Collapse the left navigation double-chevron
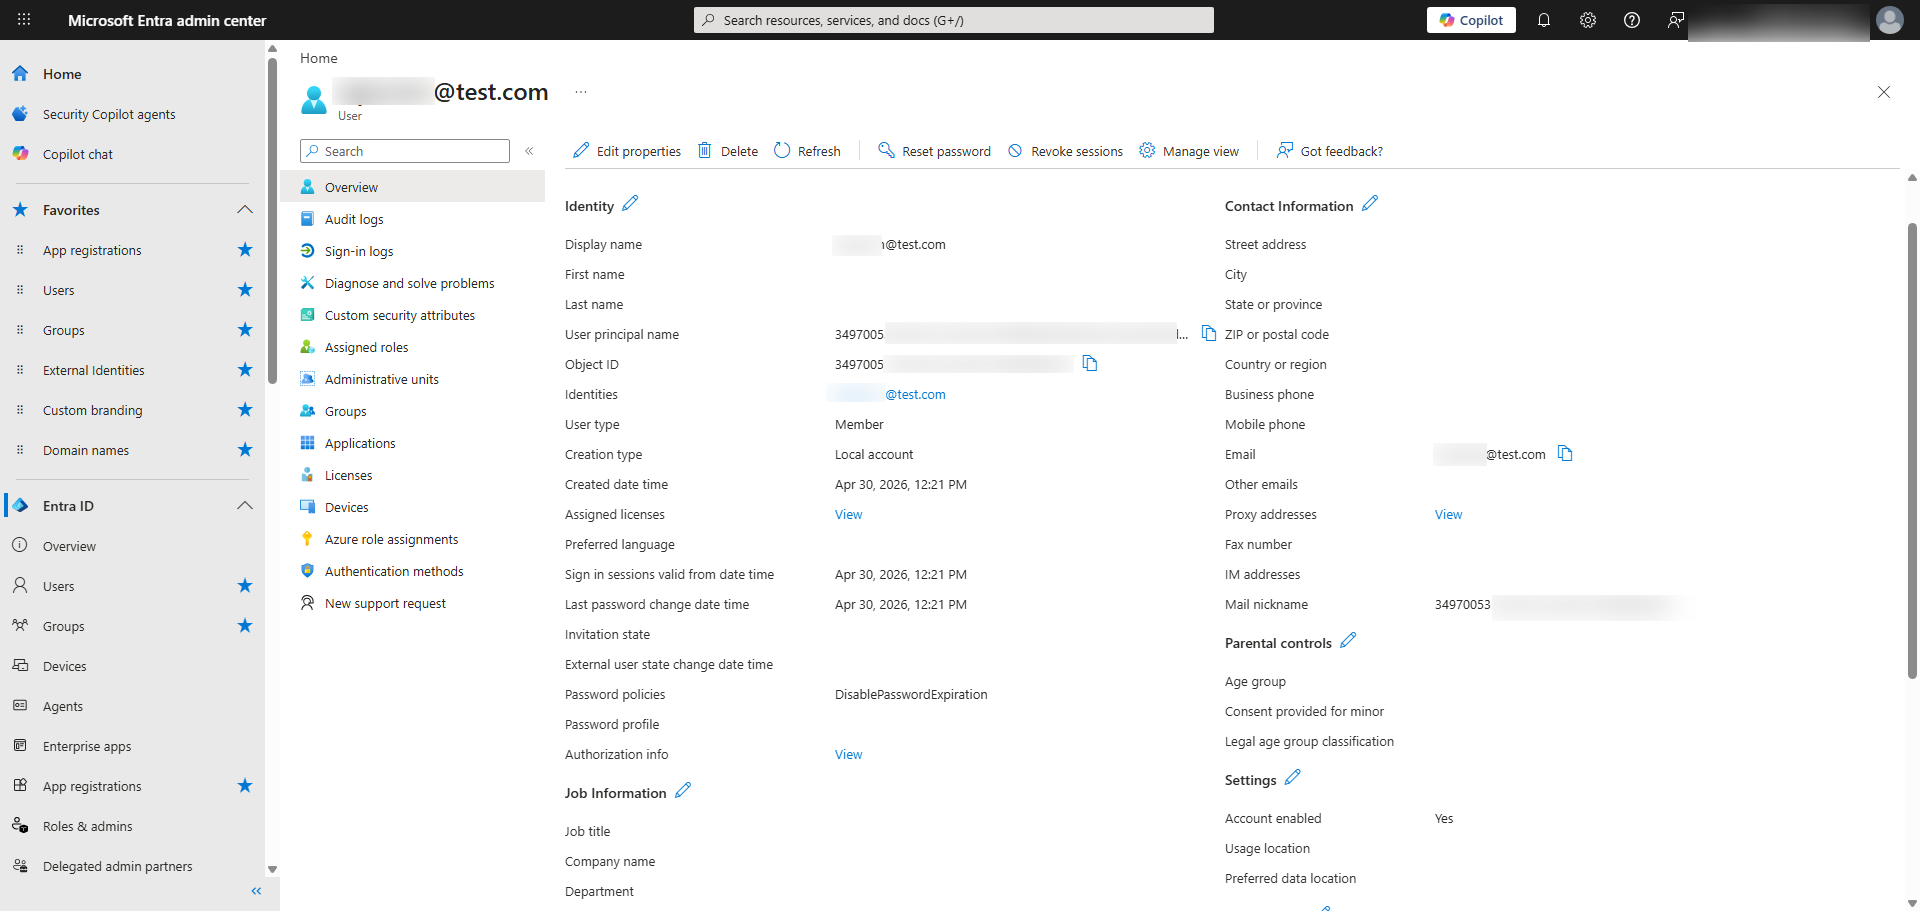 tap(256, 891)
